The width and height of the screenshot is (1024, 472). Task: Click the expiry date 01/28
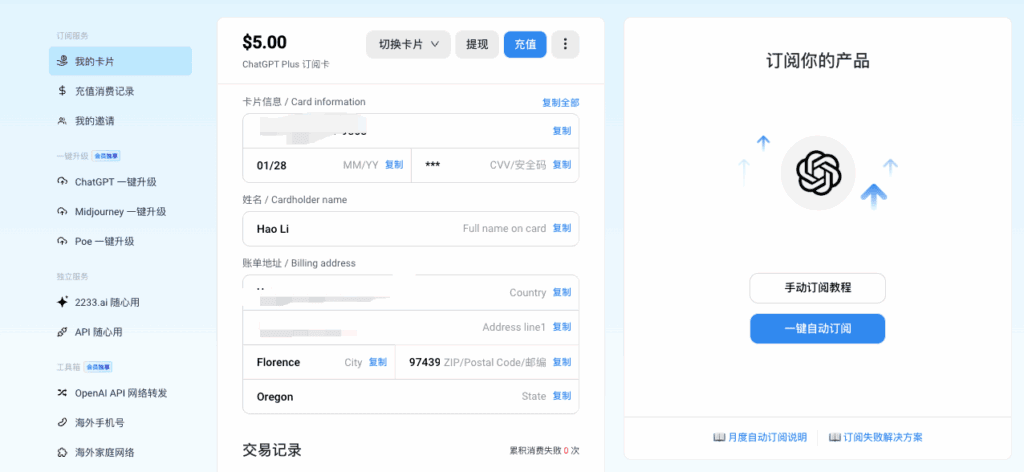click(x=271, y=165)
